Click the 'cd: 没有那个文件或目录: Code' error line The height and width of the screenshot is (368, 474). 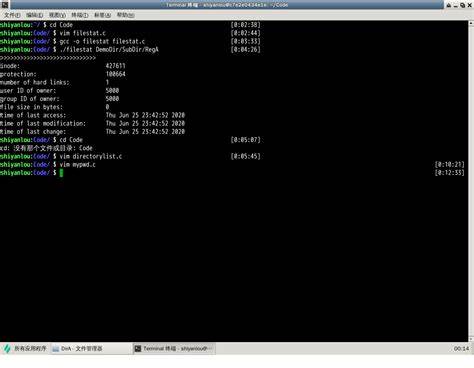tap(46, 148)
